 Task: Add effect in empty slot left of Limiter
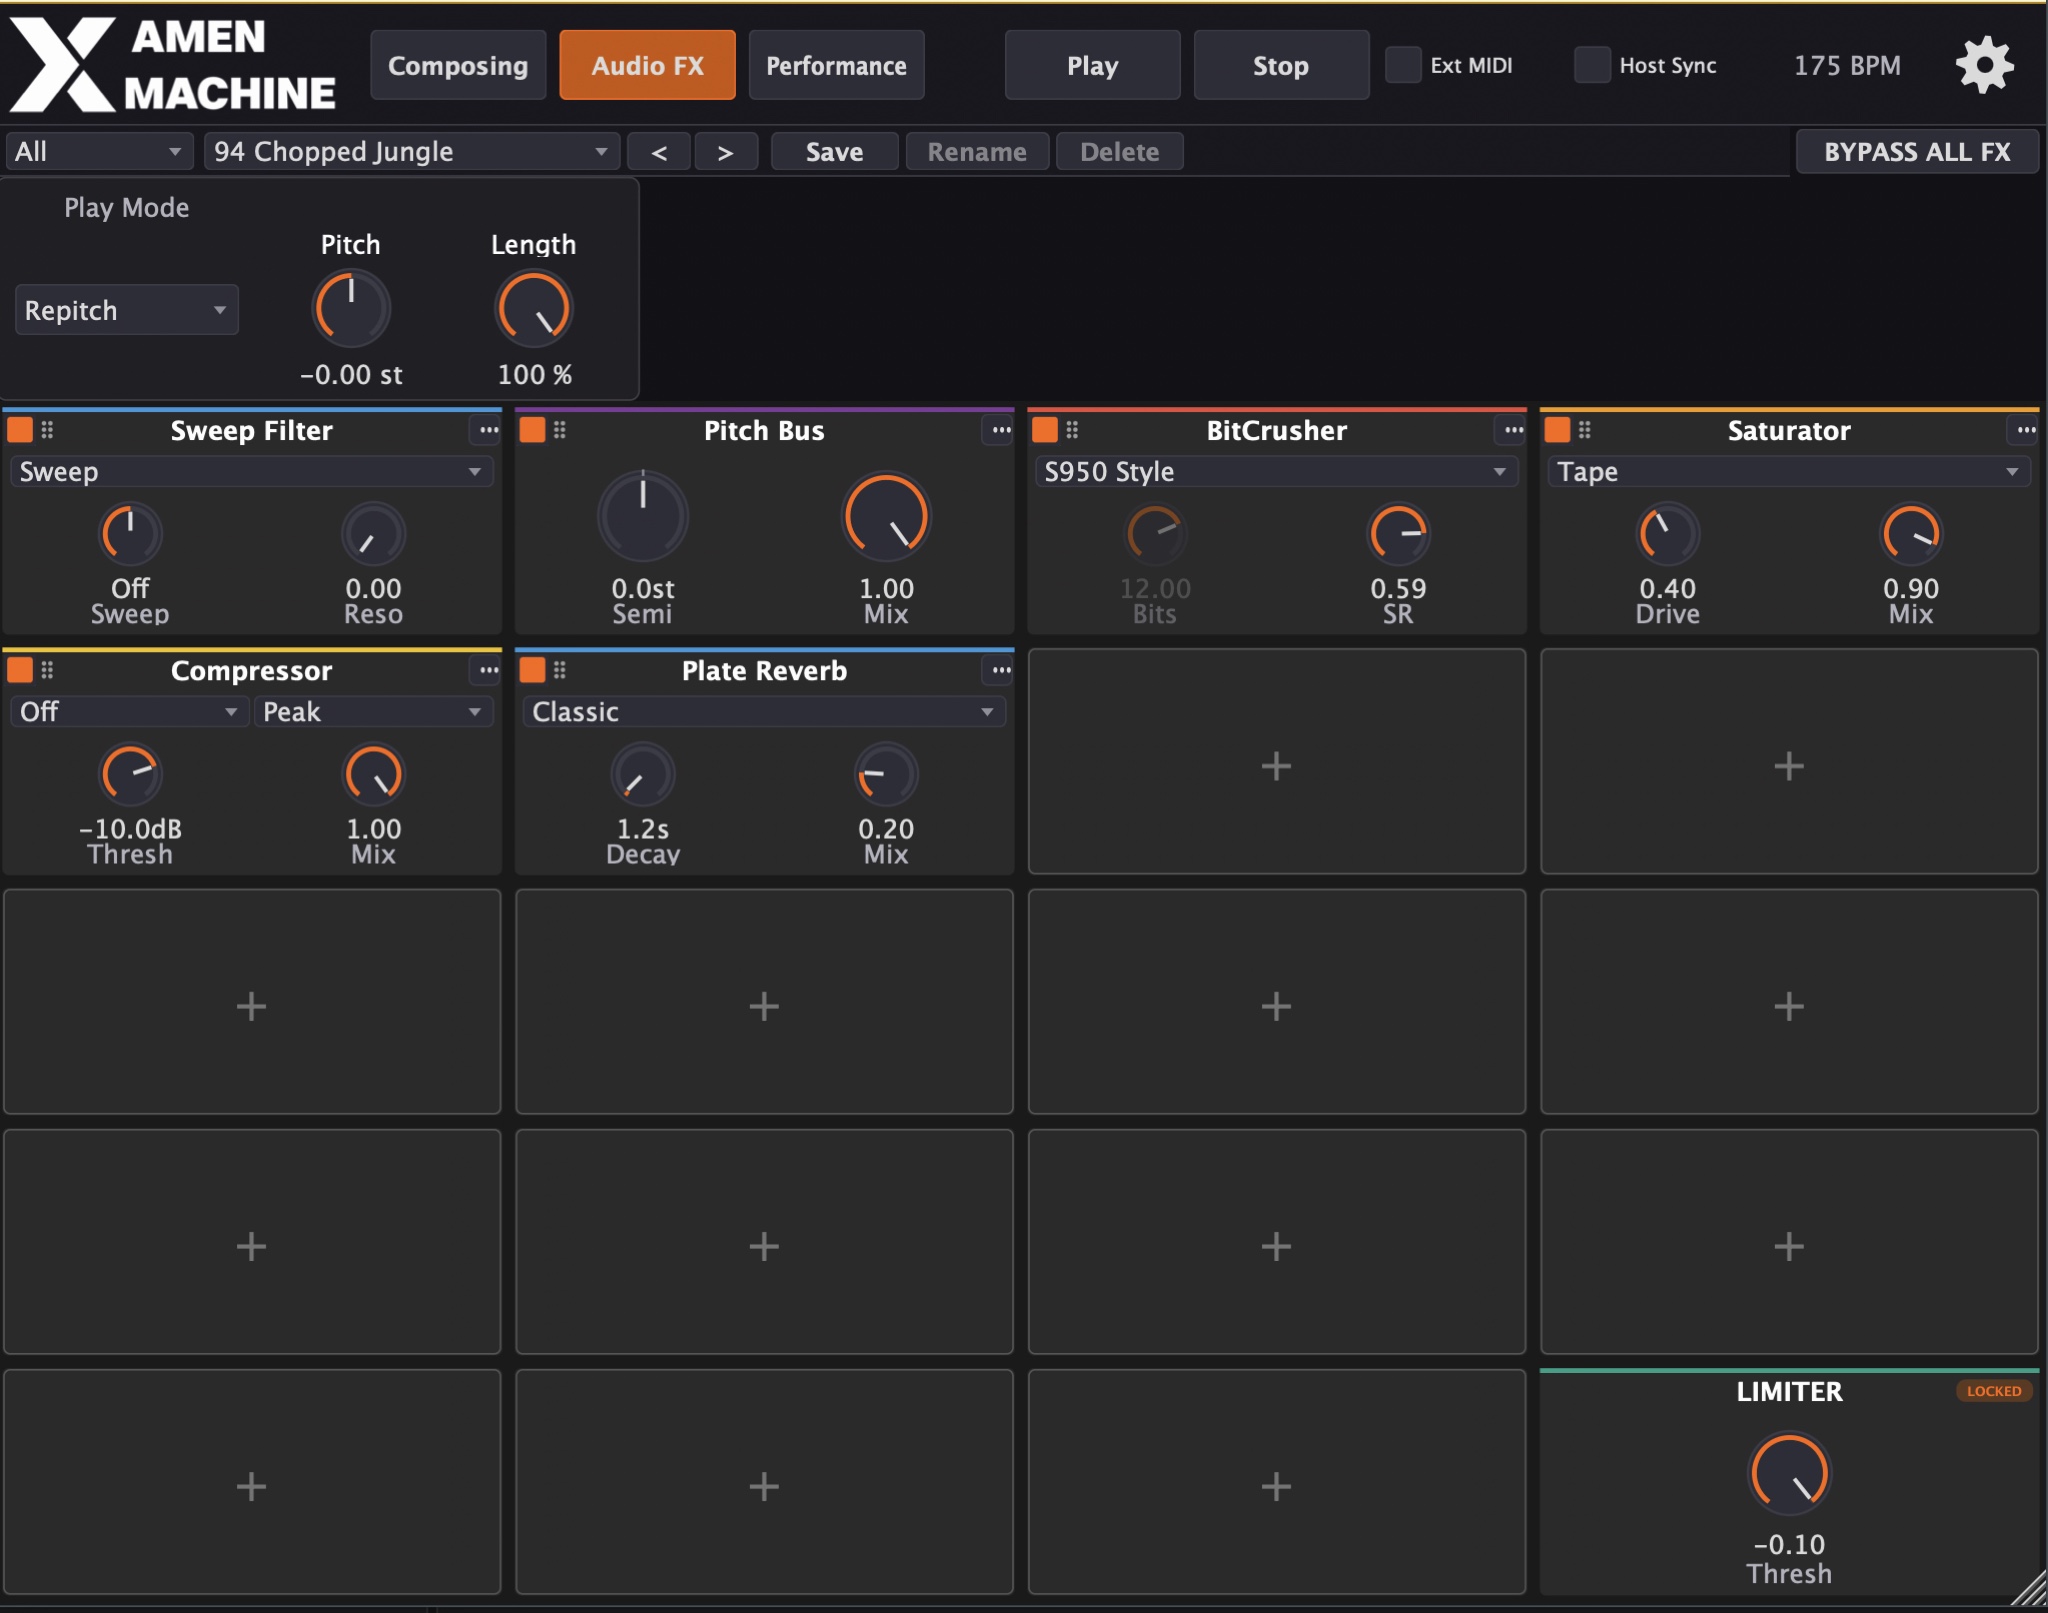(x=1276, y=1482)
